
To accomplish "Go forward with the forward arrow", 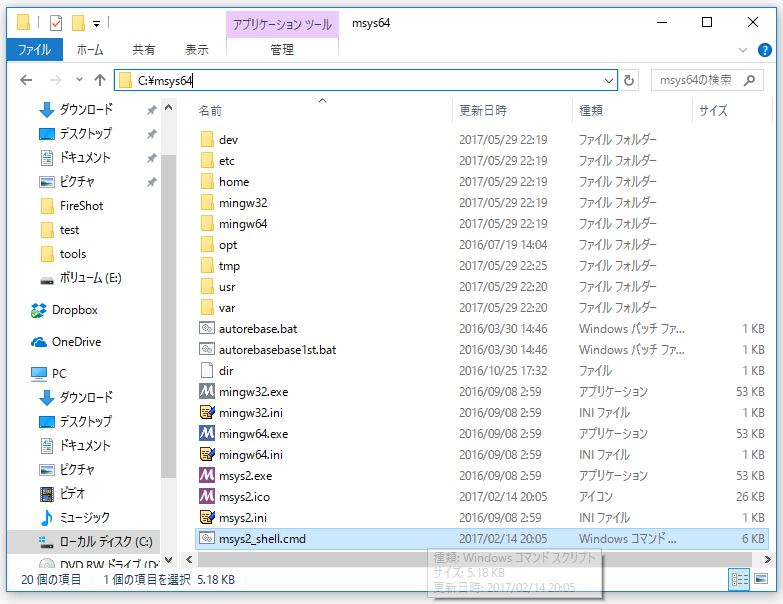I will coord(55,80).
